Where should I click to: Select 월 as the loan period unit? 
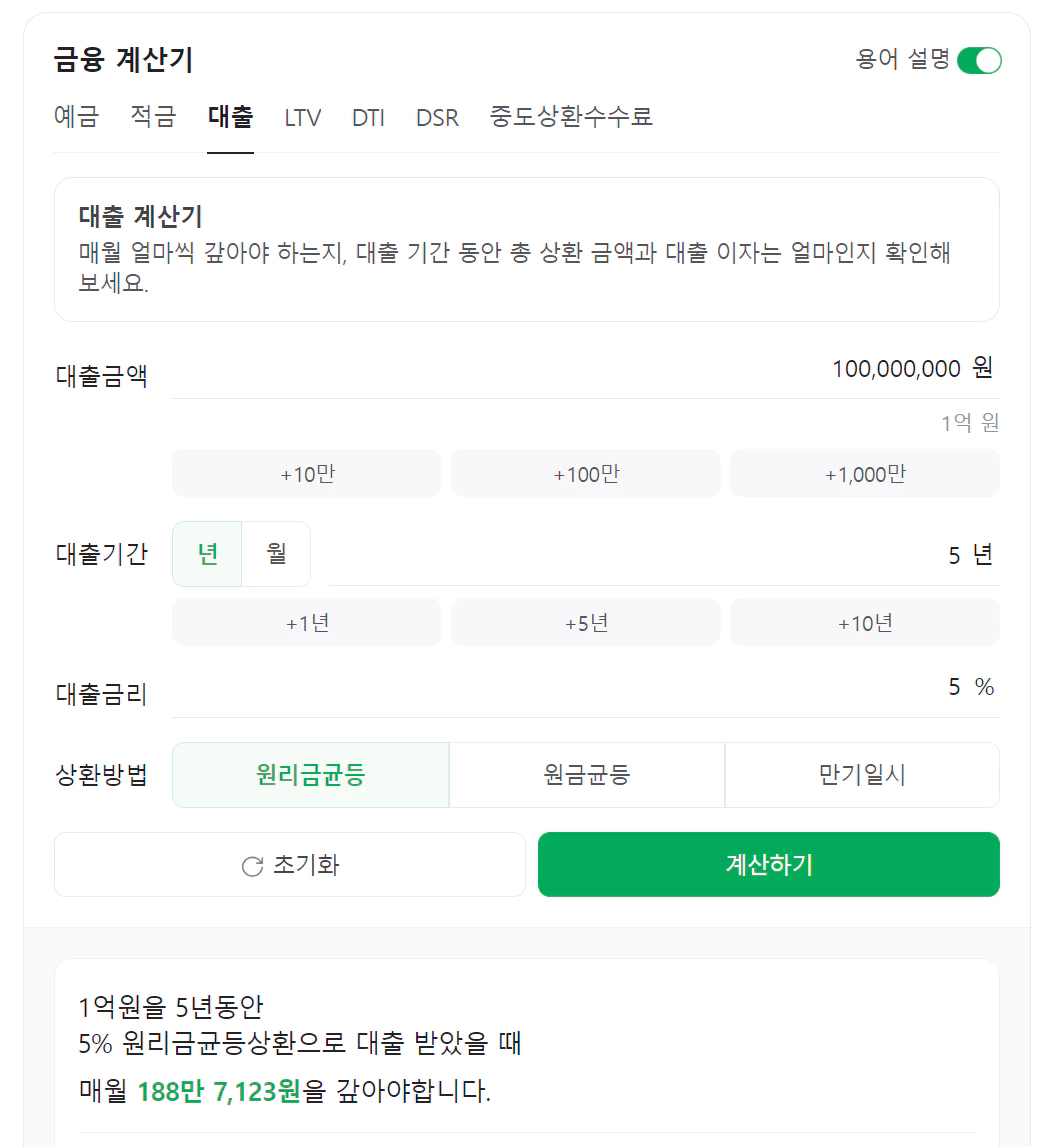275,554
